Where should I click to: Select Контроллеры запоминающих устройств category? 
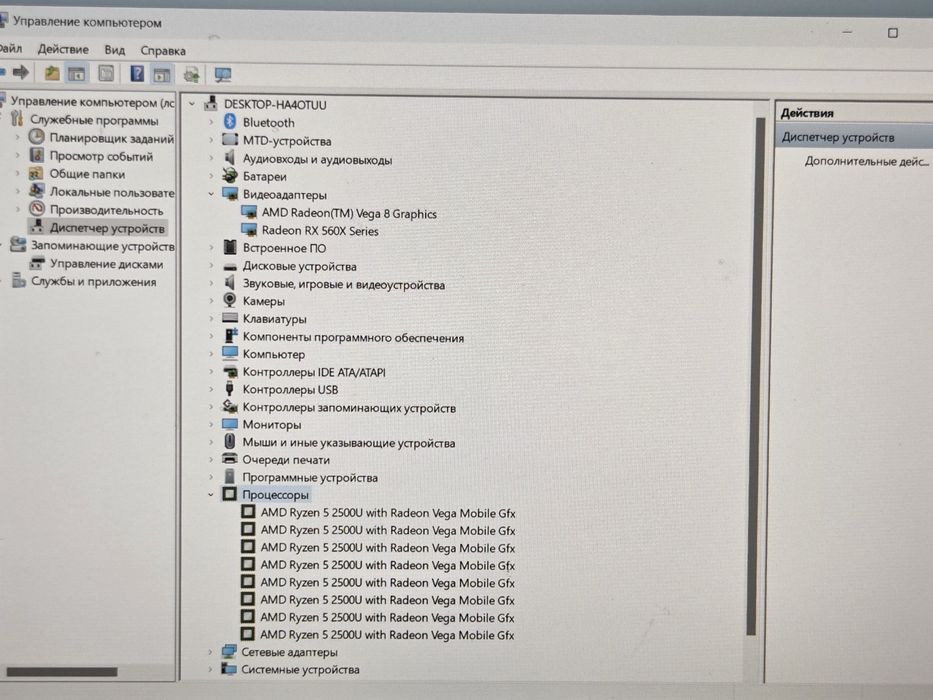[x=349, y=408]
